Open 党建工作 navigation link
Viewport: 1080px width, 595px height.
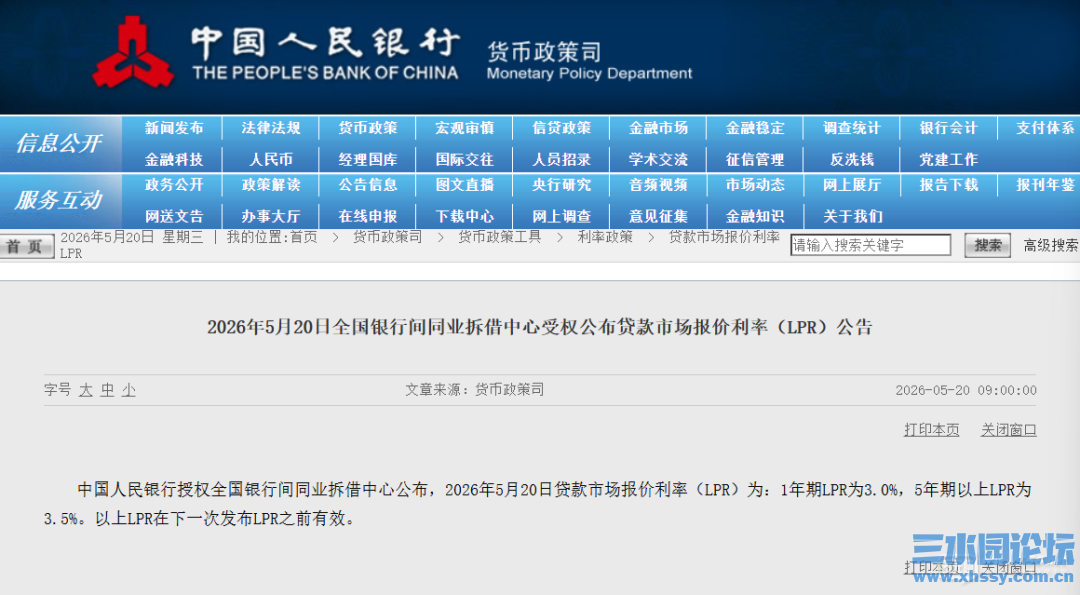coord(948,160)
